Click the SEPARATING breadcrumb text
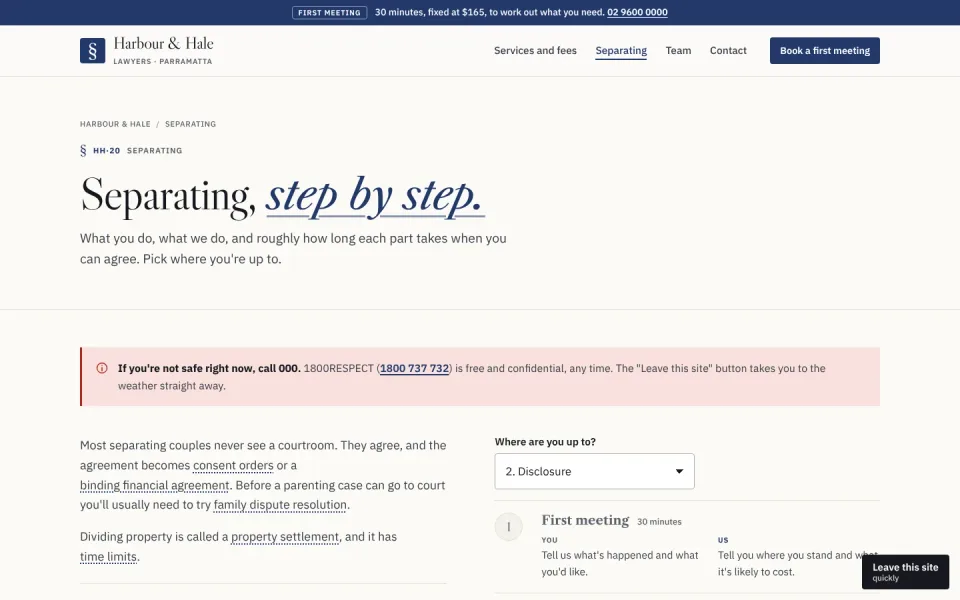The image size is (960, 600). 190,124
